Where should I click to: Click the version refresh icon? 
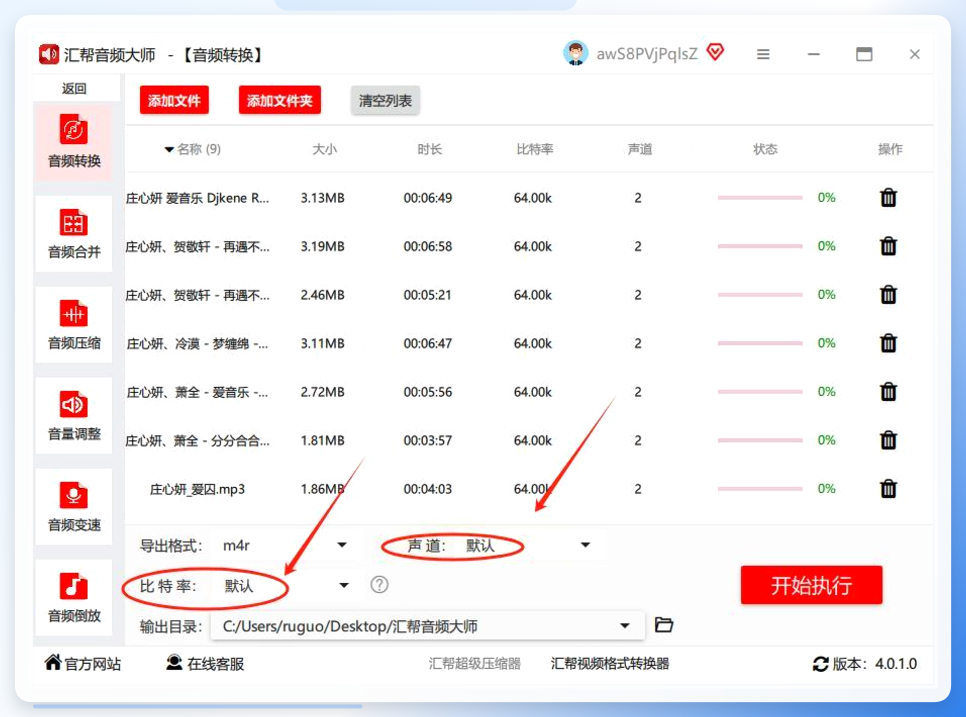click(821, 664)
